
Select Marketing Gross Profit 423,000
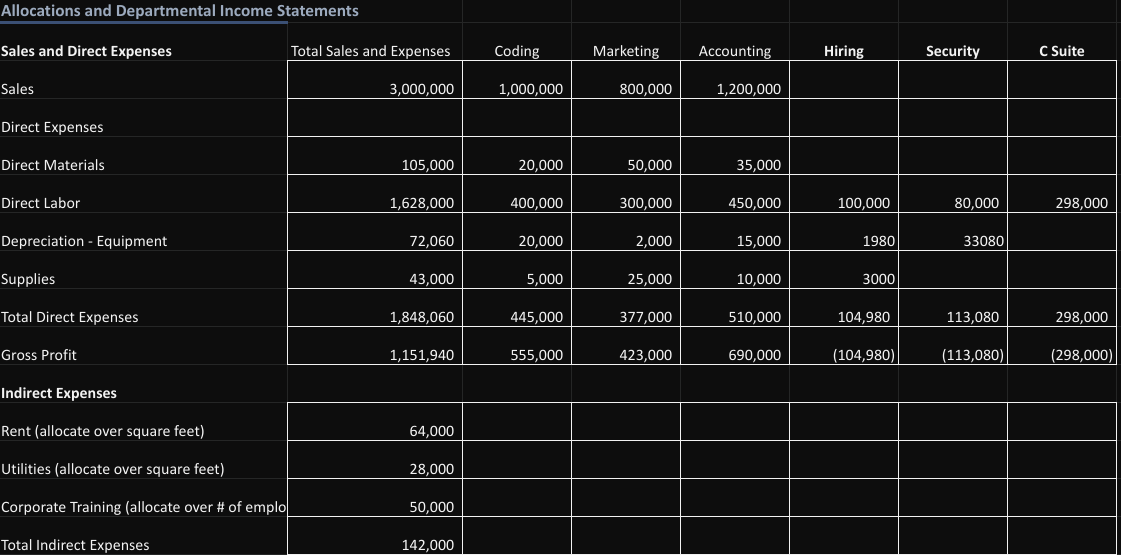(x=626, y=345)
